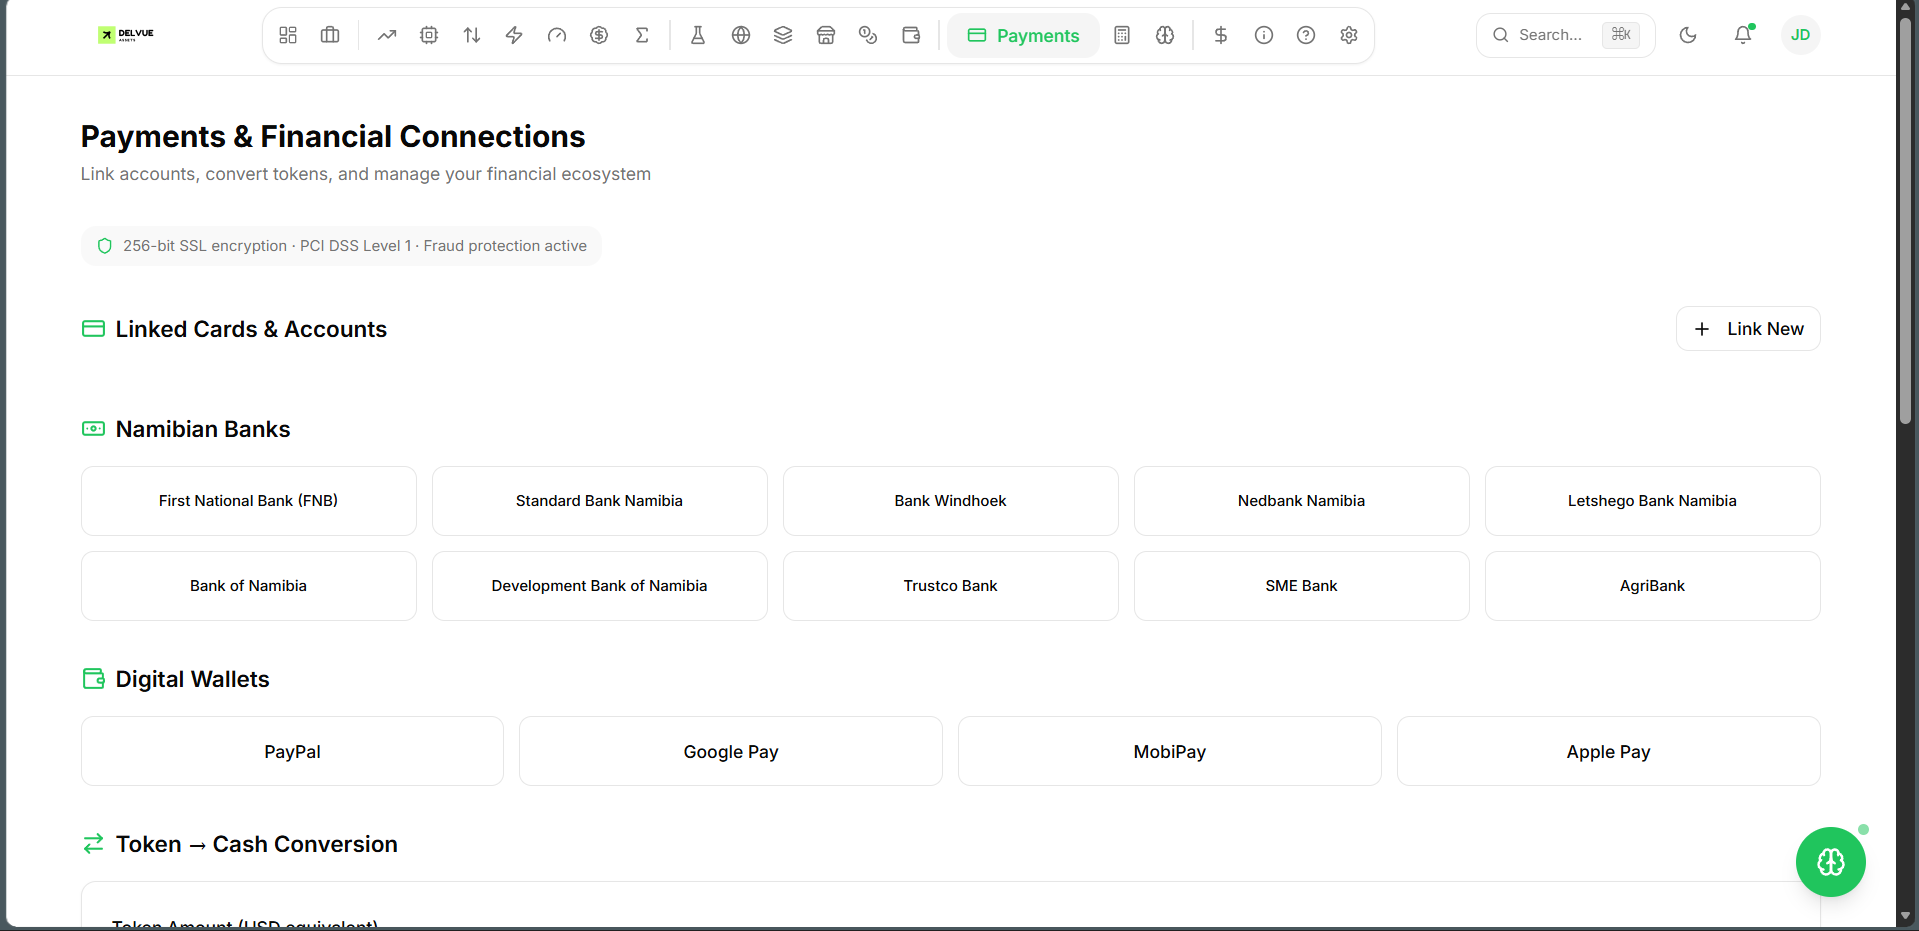Open the floating green AI assistant button
The image size is (1919, 931).
1831,862
